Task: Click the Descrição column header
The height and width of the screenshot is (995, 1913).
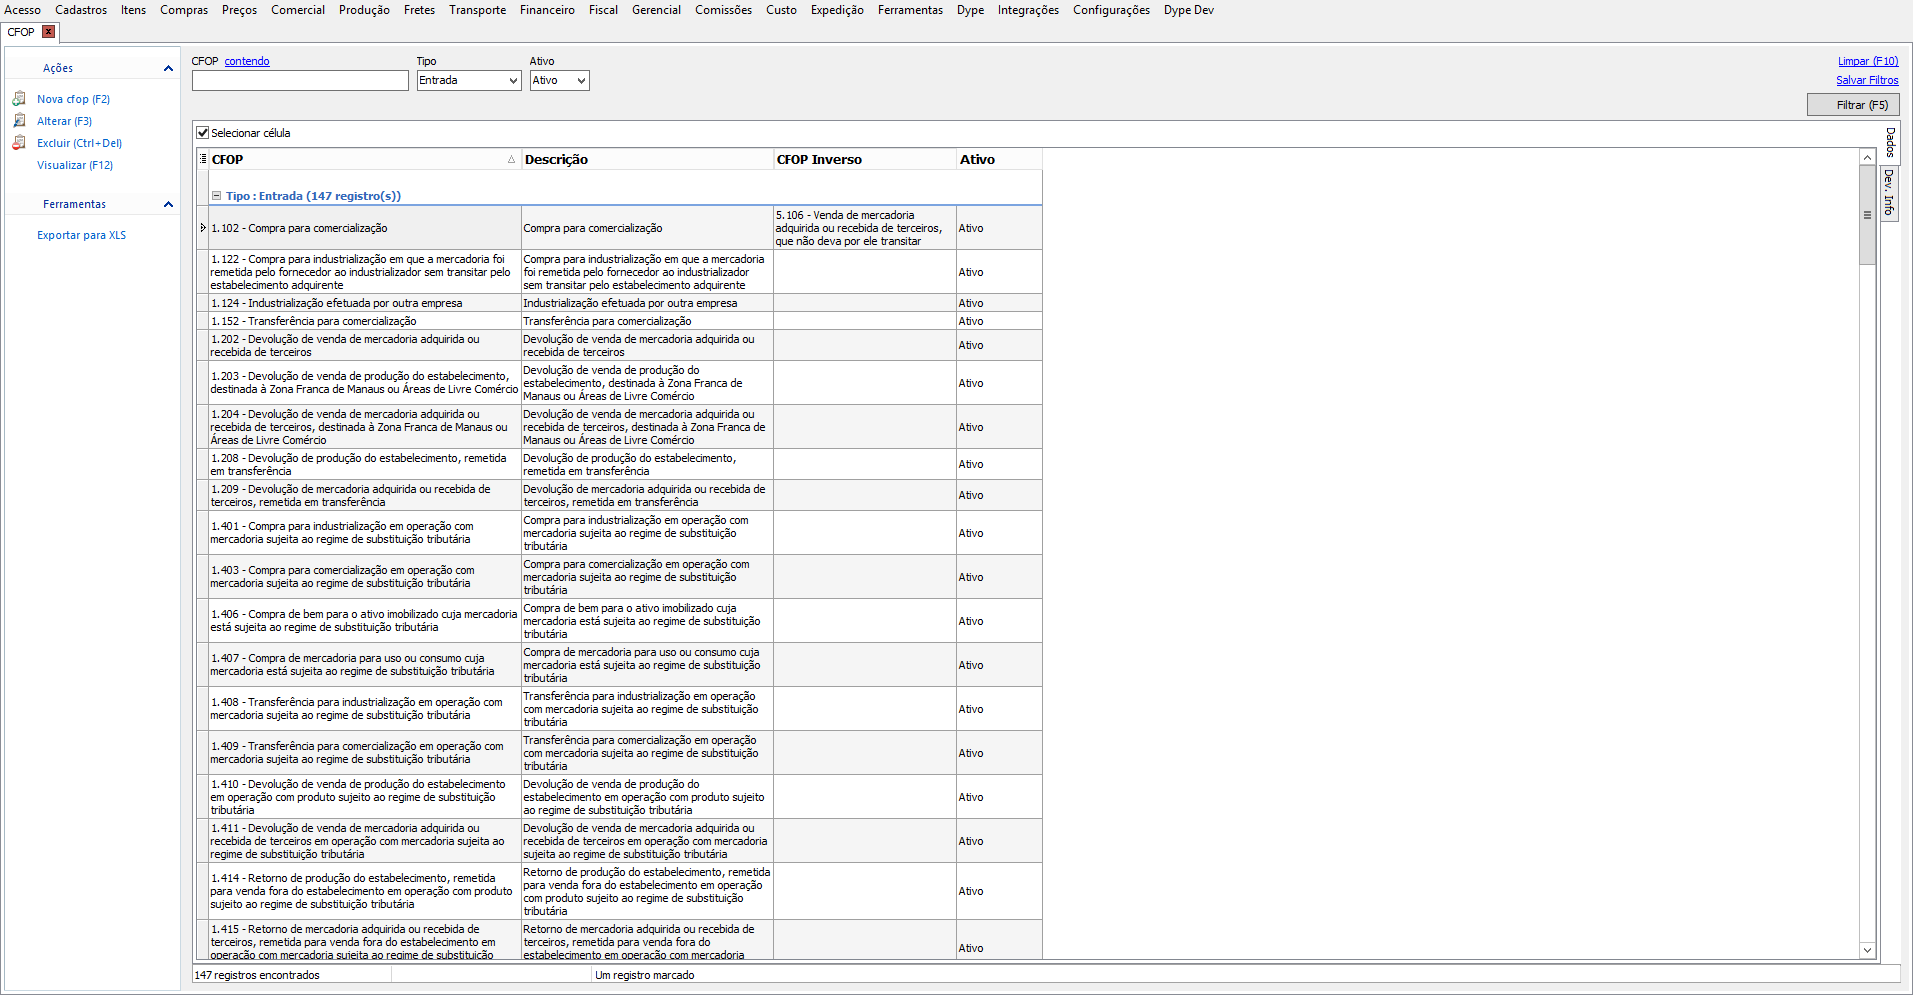Action: [647, 159]
